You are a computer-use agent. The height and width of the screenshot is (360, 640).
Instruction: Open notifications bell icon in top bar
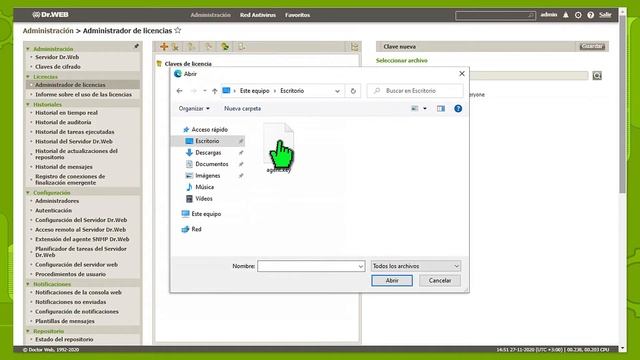(566, 15)
